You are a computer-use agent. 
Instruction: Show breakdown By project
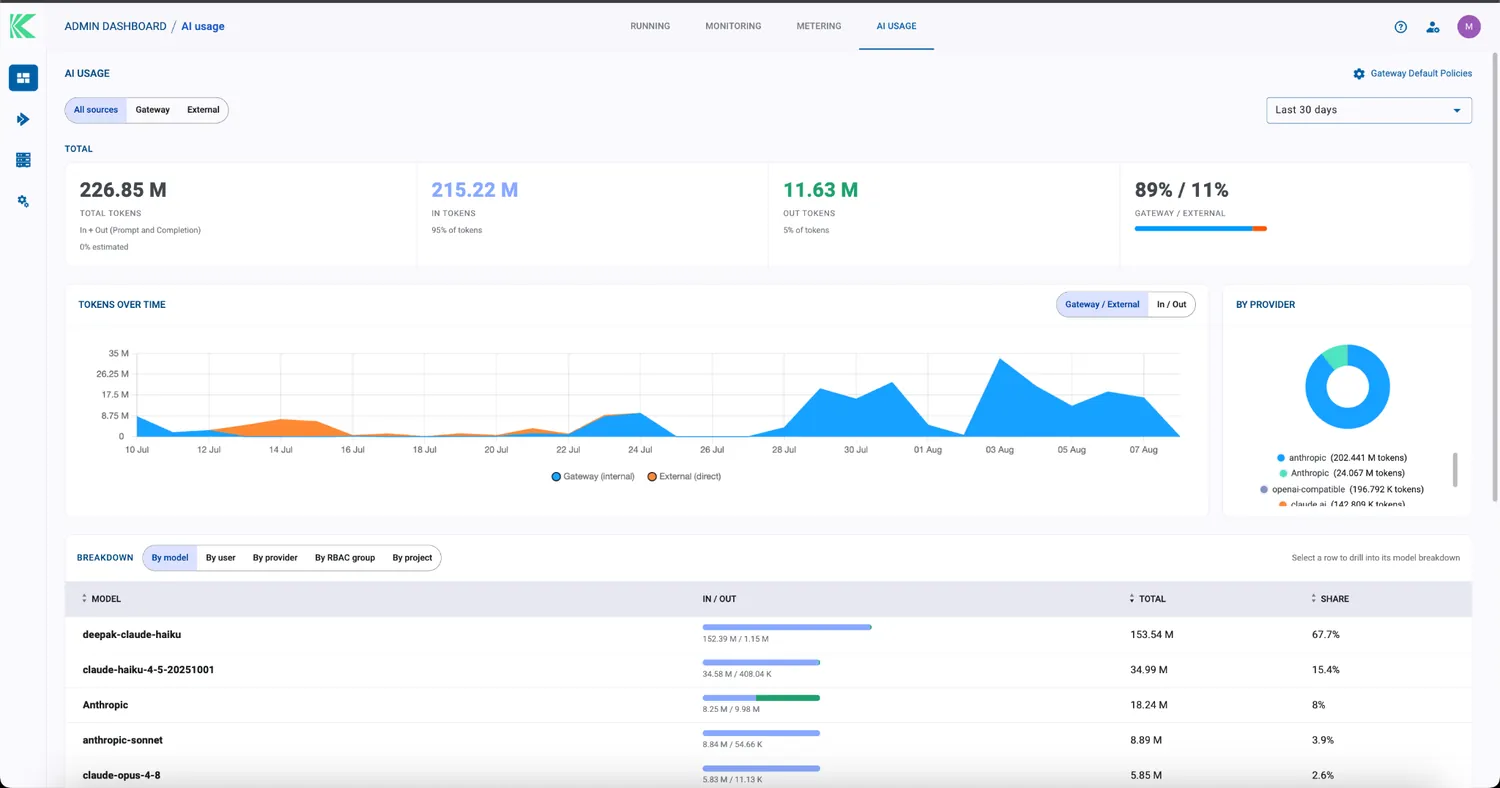tap(412, 558)
